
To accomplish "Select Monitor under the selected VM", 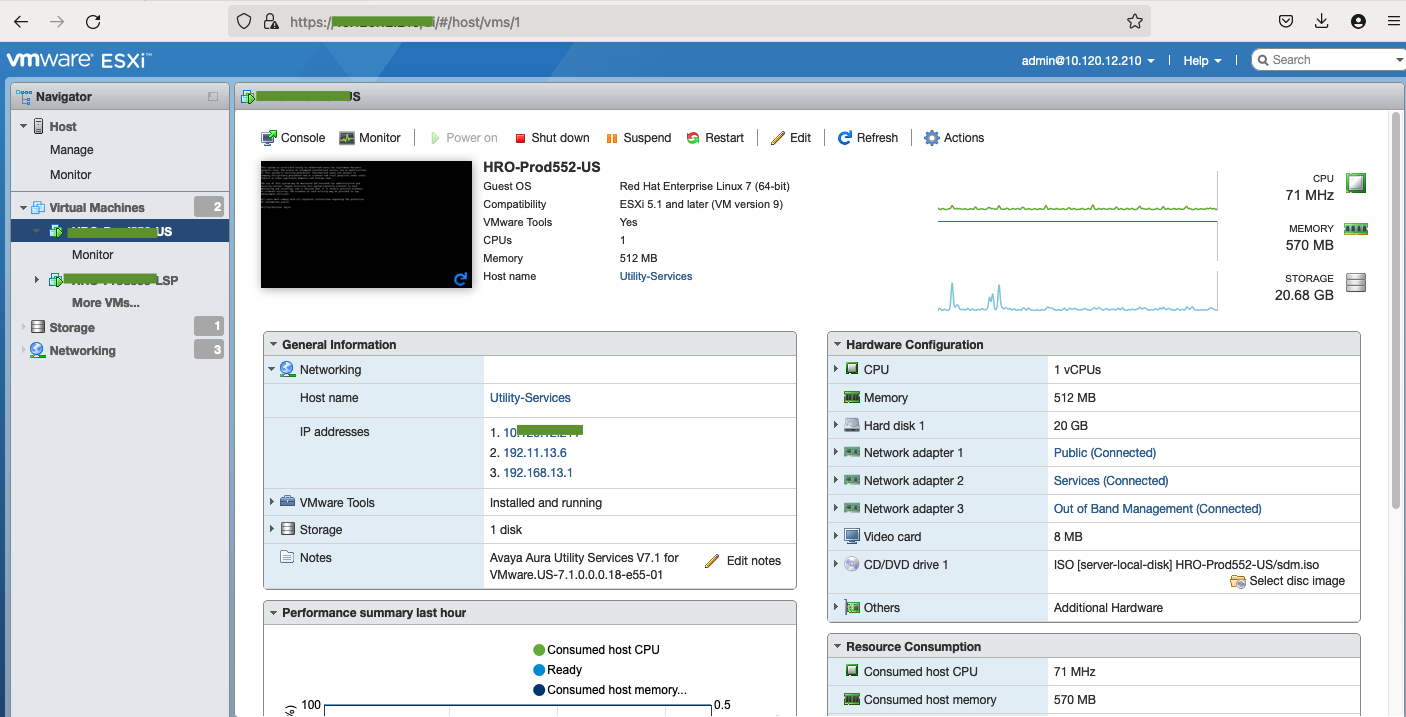I will tap(93, 255).
